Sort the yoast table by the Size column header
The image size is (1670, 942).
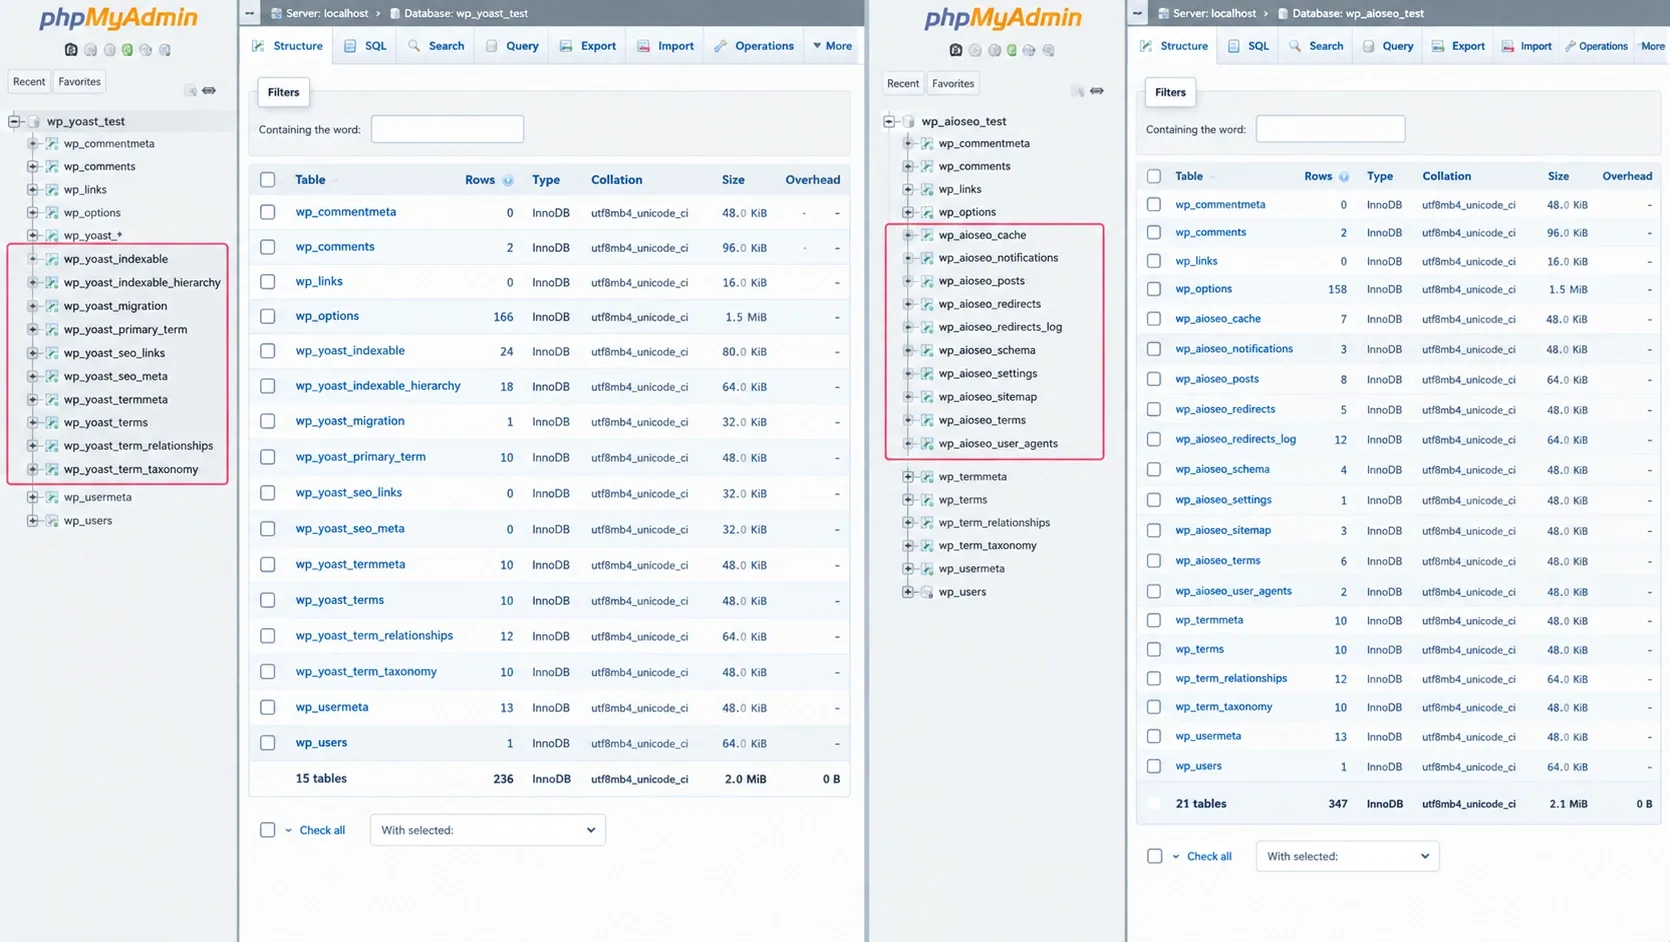733,180
